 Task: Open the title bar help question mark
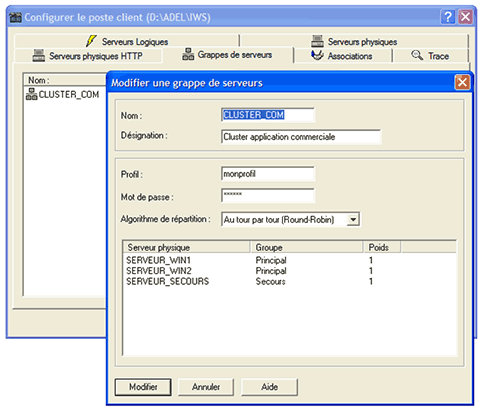(448, 17)
